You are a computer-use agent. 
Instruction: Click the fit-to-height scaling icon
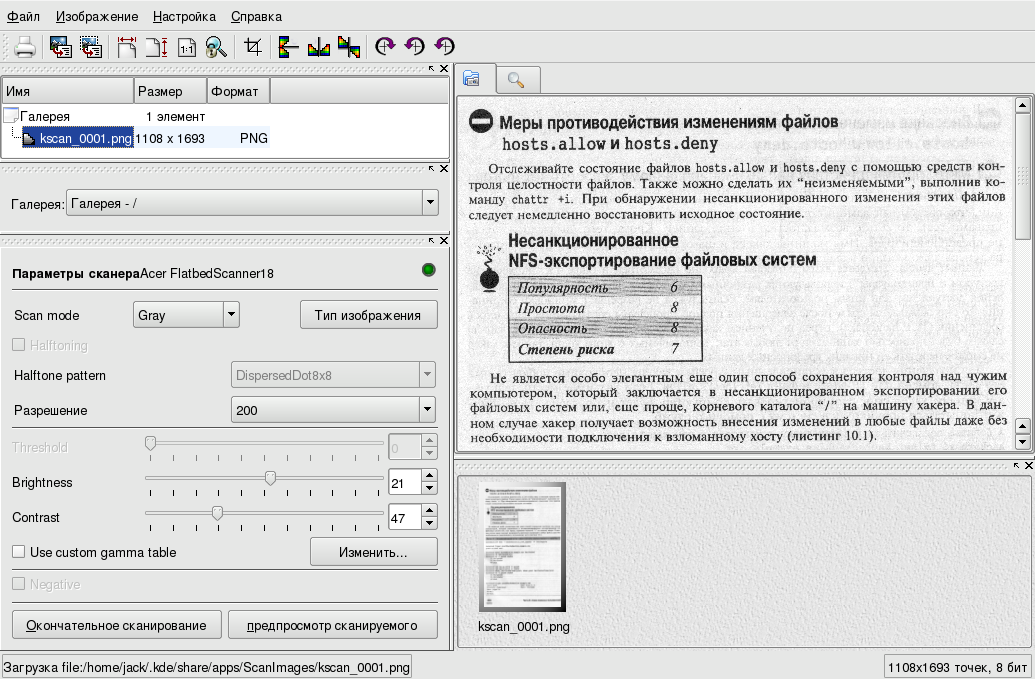pos(157,46)
